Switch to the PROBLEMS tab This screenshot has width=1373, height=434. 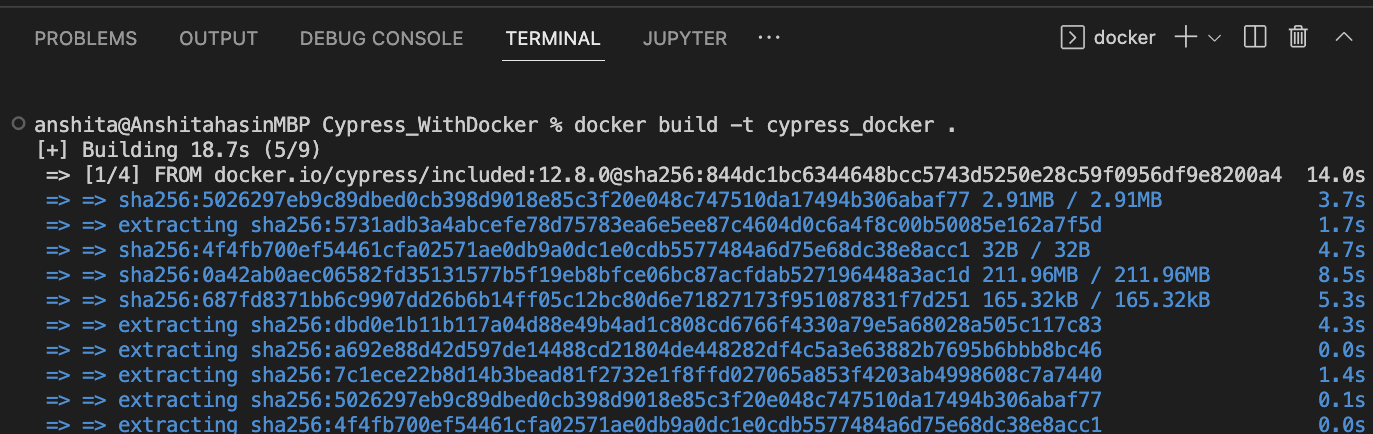(86, 39)
